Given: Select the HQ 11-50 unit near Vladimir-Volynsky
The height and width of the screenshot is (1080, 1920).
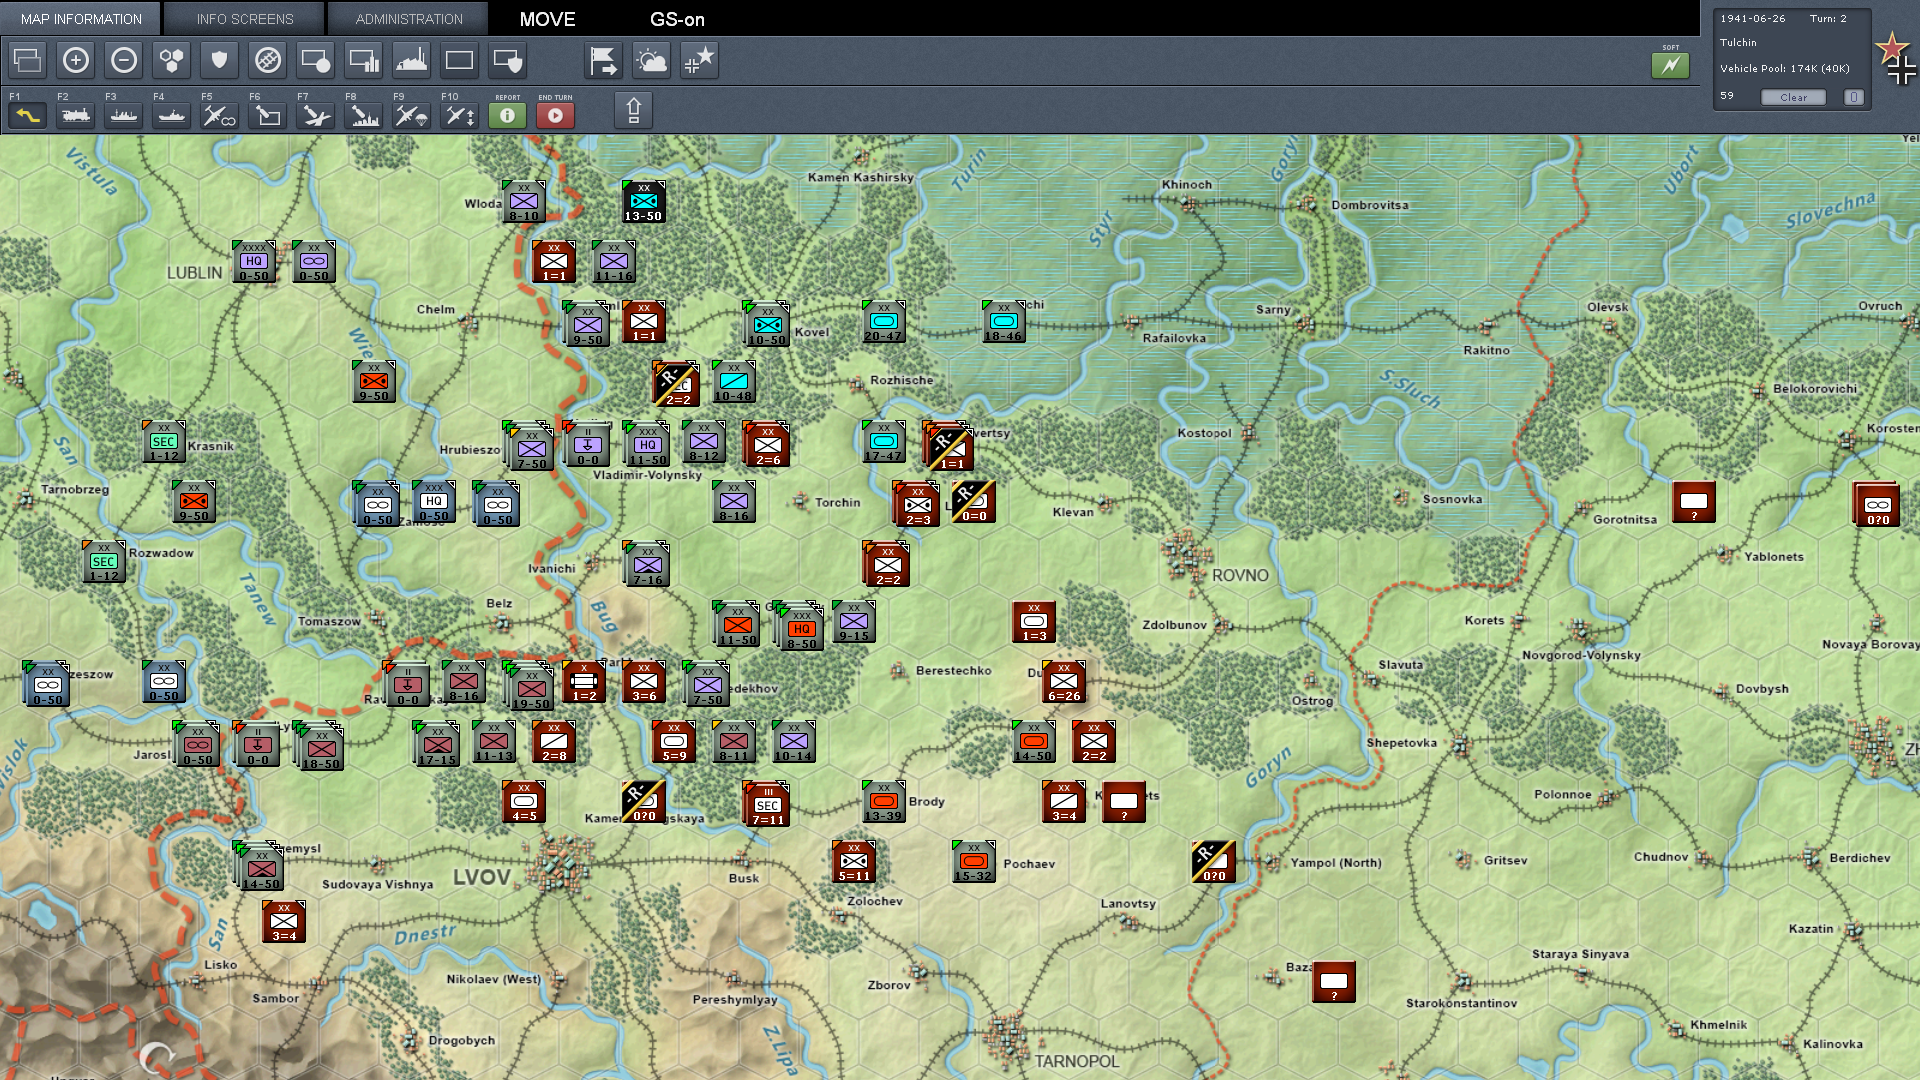Looking at the screenshot, I should point(647,445).
